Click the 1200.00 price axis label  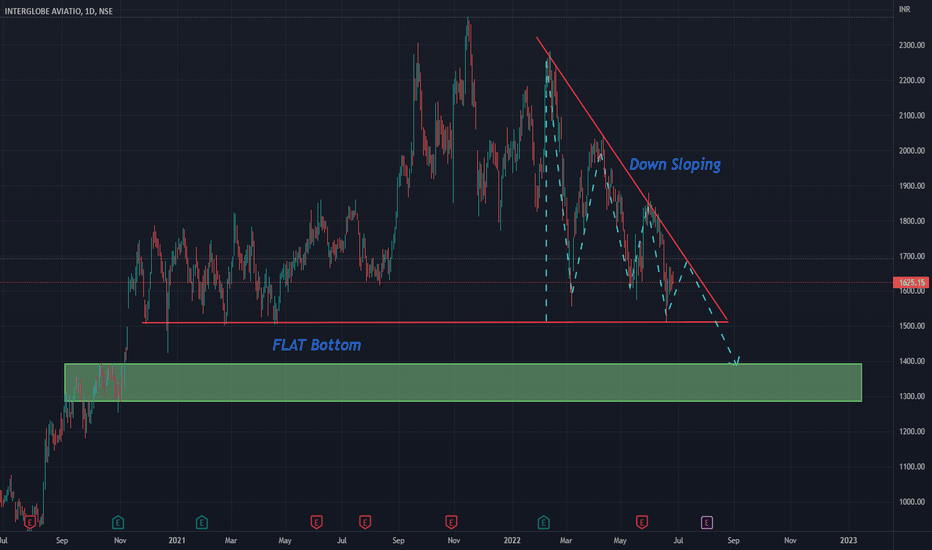(912, 431)
